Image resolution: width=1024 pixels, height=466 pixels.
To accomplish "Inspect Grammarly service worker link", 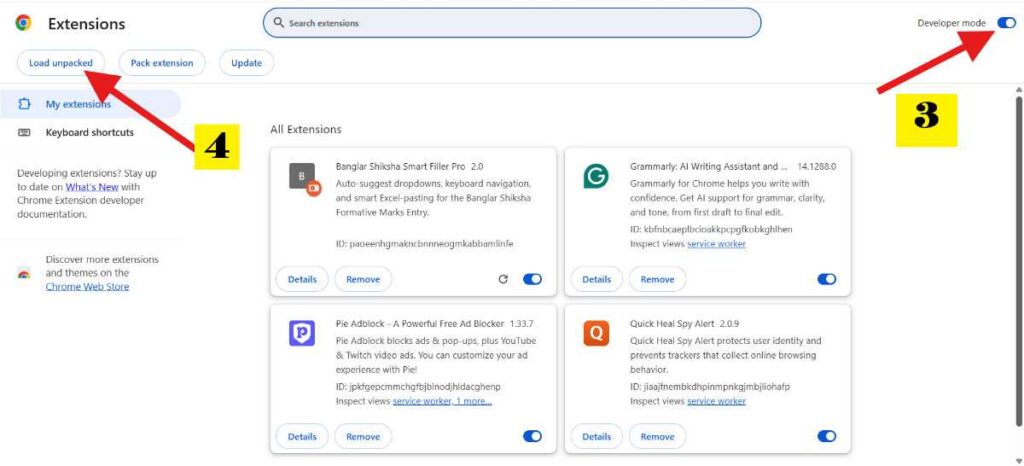I will tap(716, 243).
